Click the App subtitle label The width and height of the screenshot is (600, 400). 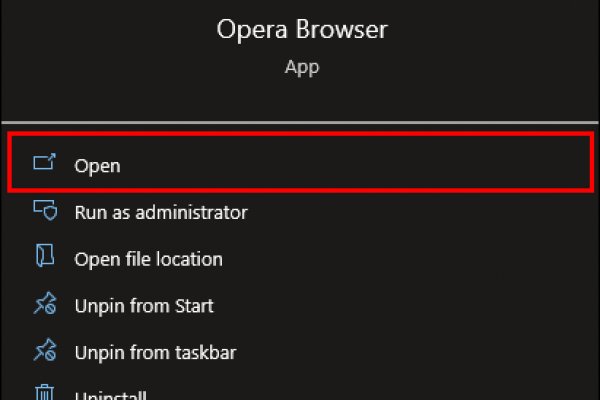[x=301, y=69]
